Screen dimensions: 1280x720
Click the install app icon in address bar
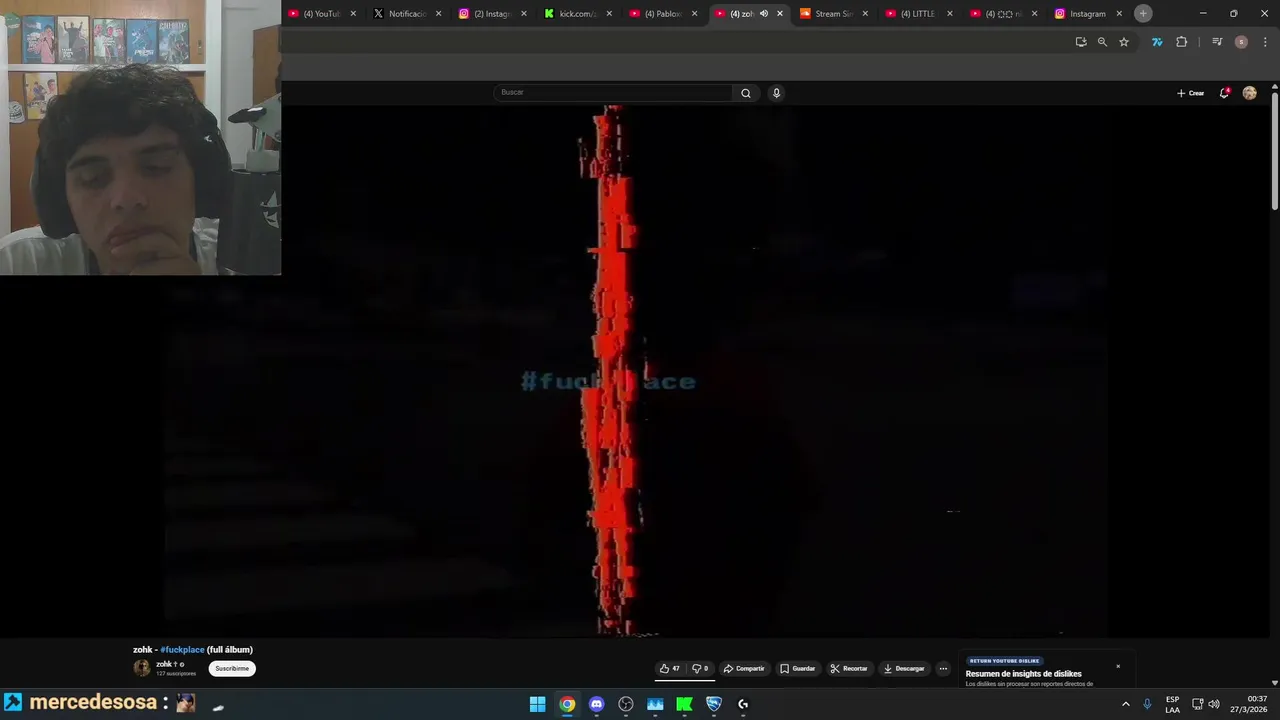1081,42
